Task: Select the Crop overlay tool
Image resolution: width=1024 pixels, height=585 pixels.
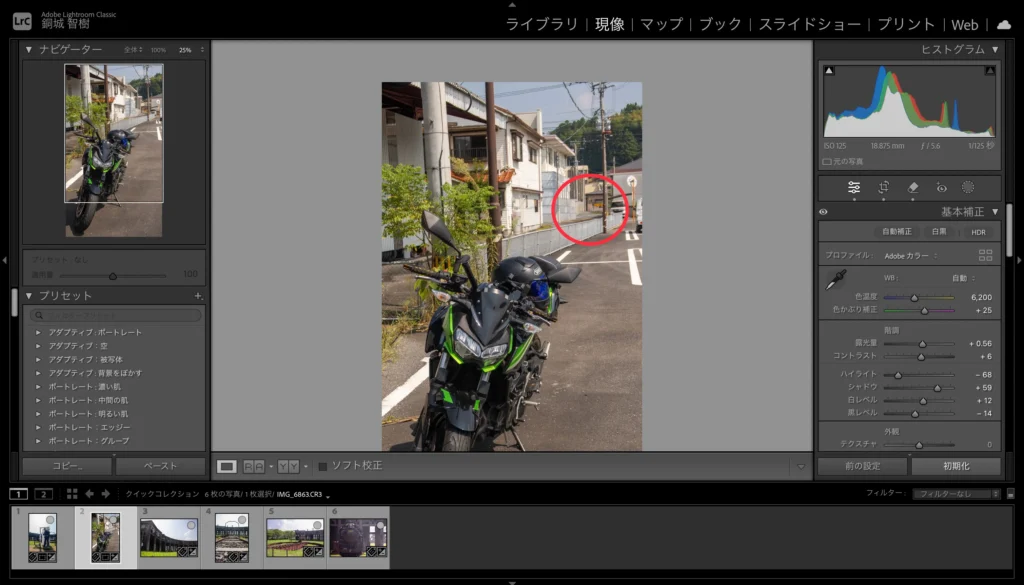Action: 883,187
